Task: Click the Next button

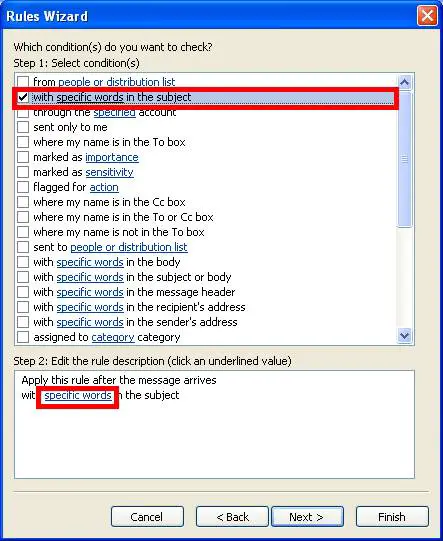Action: 307,517
